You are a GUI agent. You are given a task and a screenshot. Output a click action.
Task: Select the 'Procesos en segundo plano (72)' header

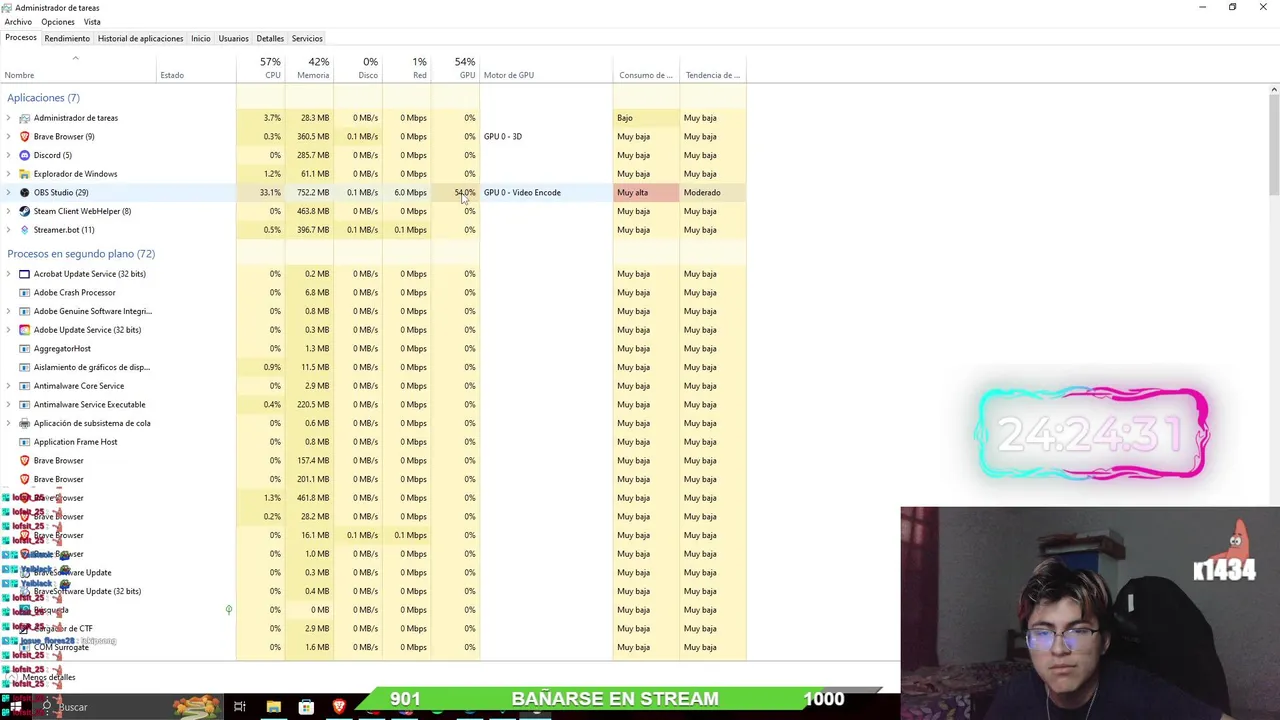click(x=81, y=254)
